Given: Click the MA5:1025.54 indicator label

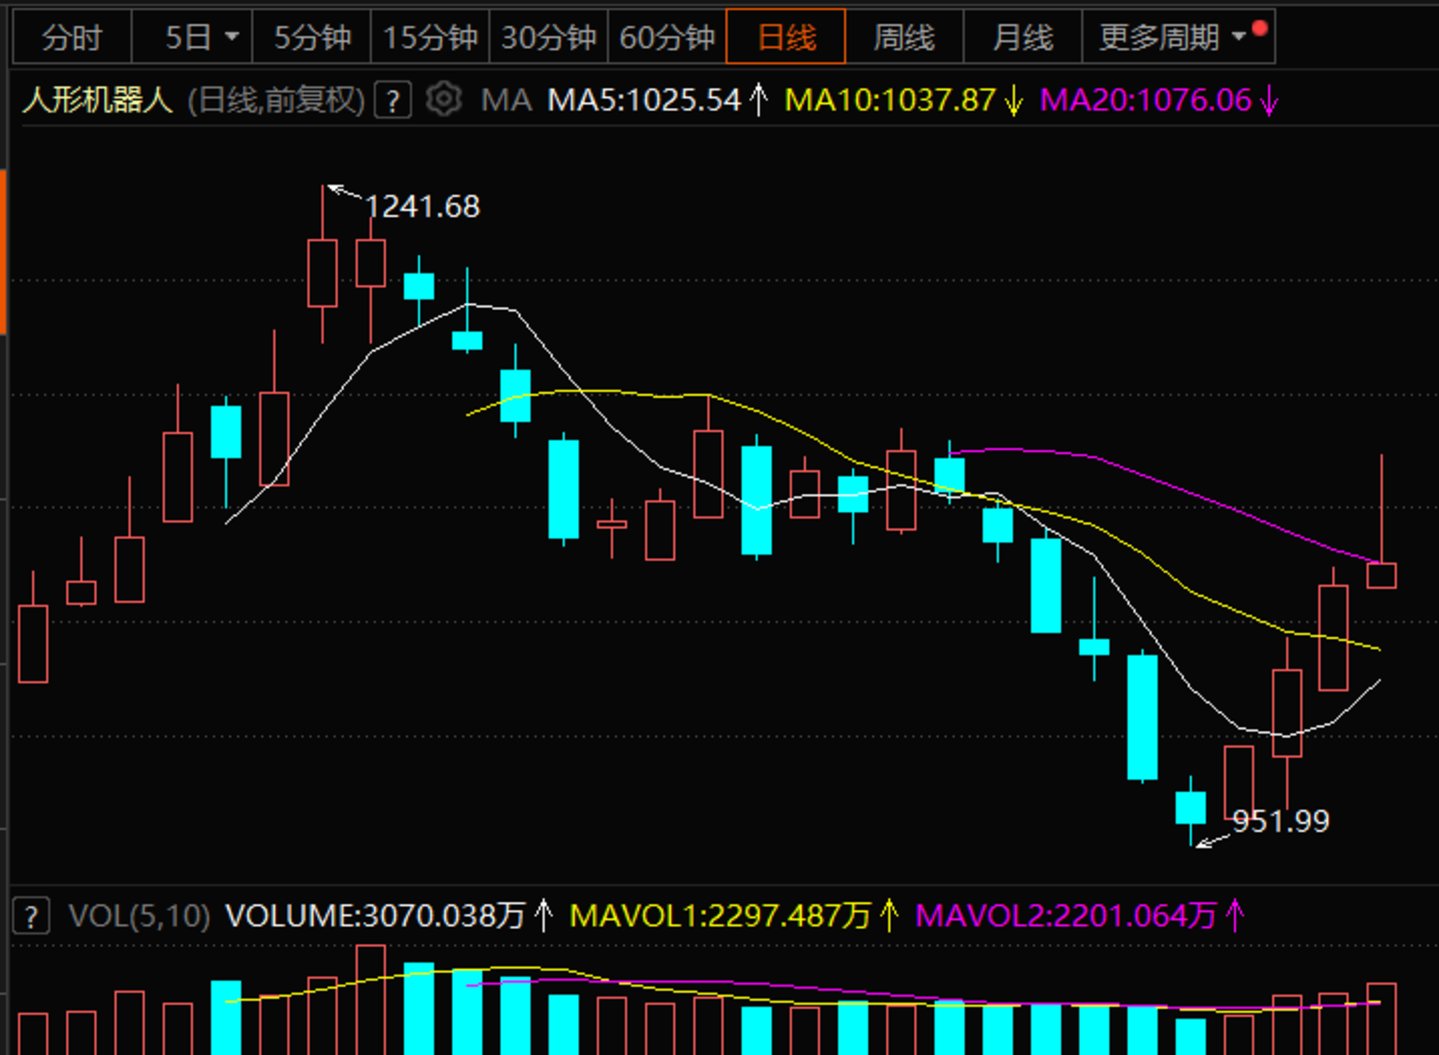Looking at the screenshot, I should (644, 100).
